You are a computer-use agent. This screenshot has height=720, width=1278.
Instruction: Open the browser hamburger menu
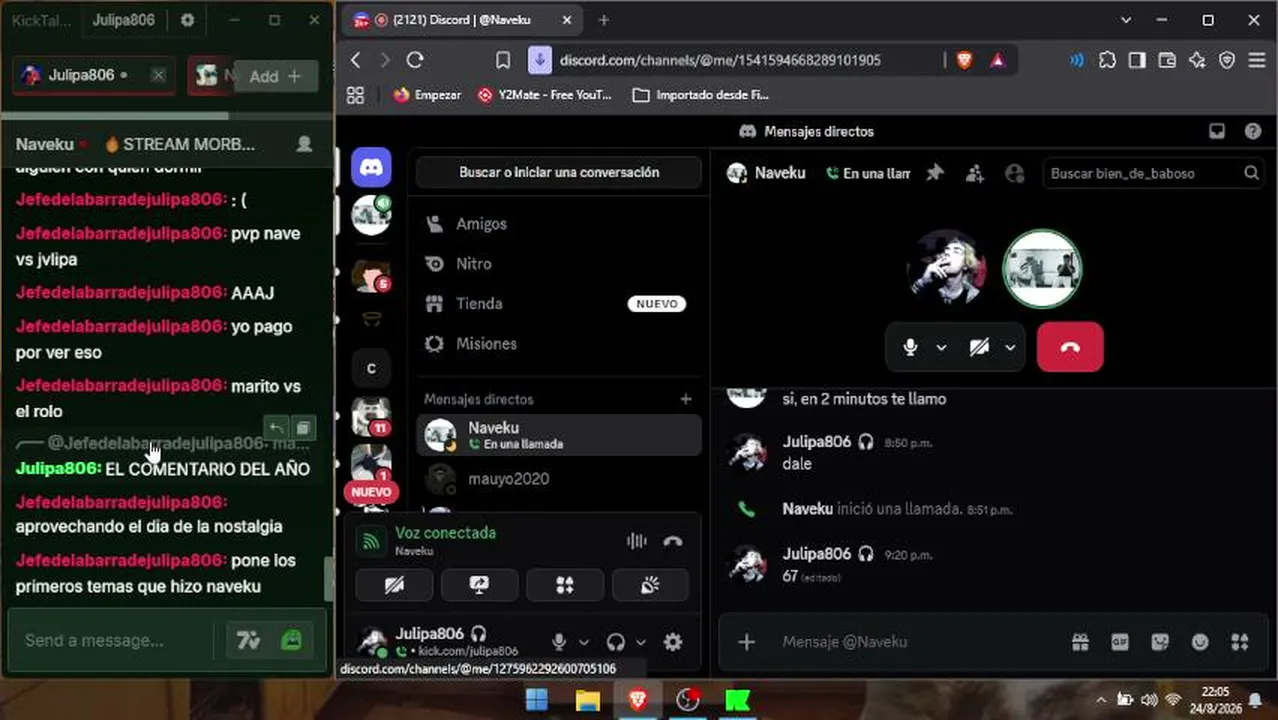[x=1257, y=60]
